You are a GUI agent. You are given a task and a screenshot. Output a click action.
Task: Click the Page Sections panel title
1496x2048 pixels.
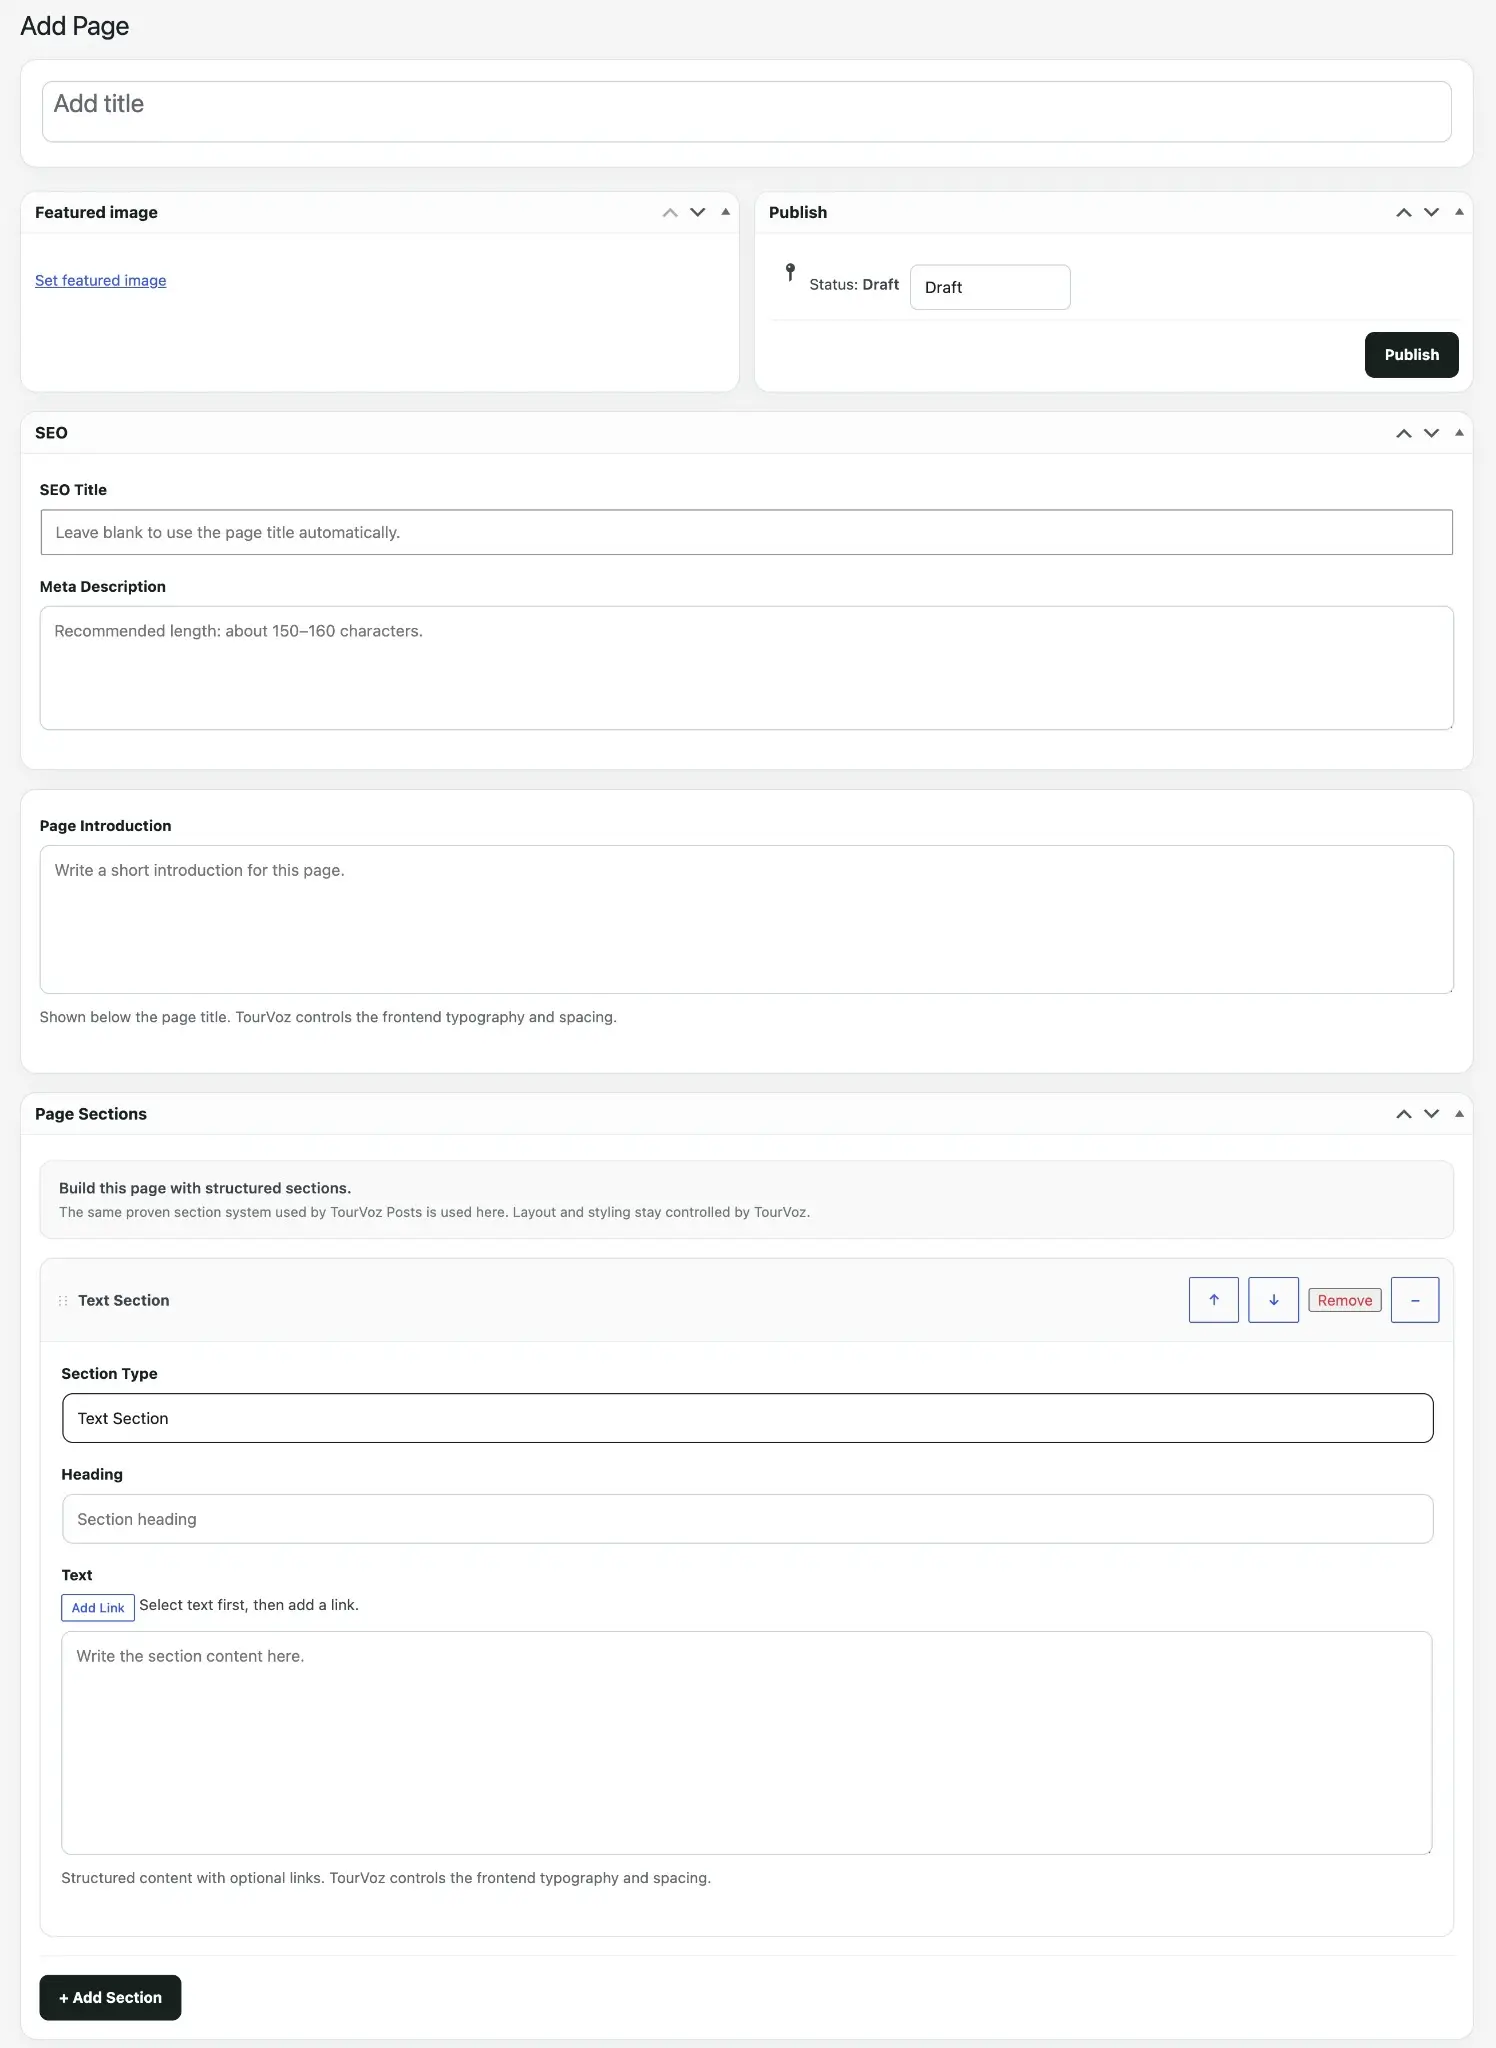tap(91, 1114)
